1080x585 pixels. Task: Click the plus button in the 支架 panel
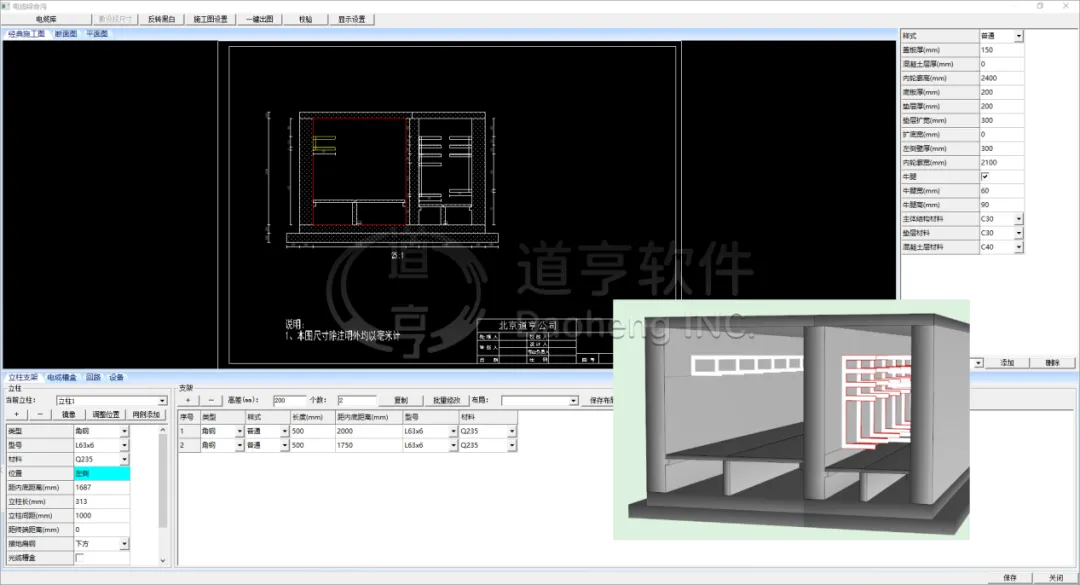pyautogui.click(x=187, y=400)
